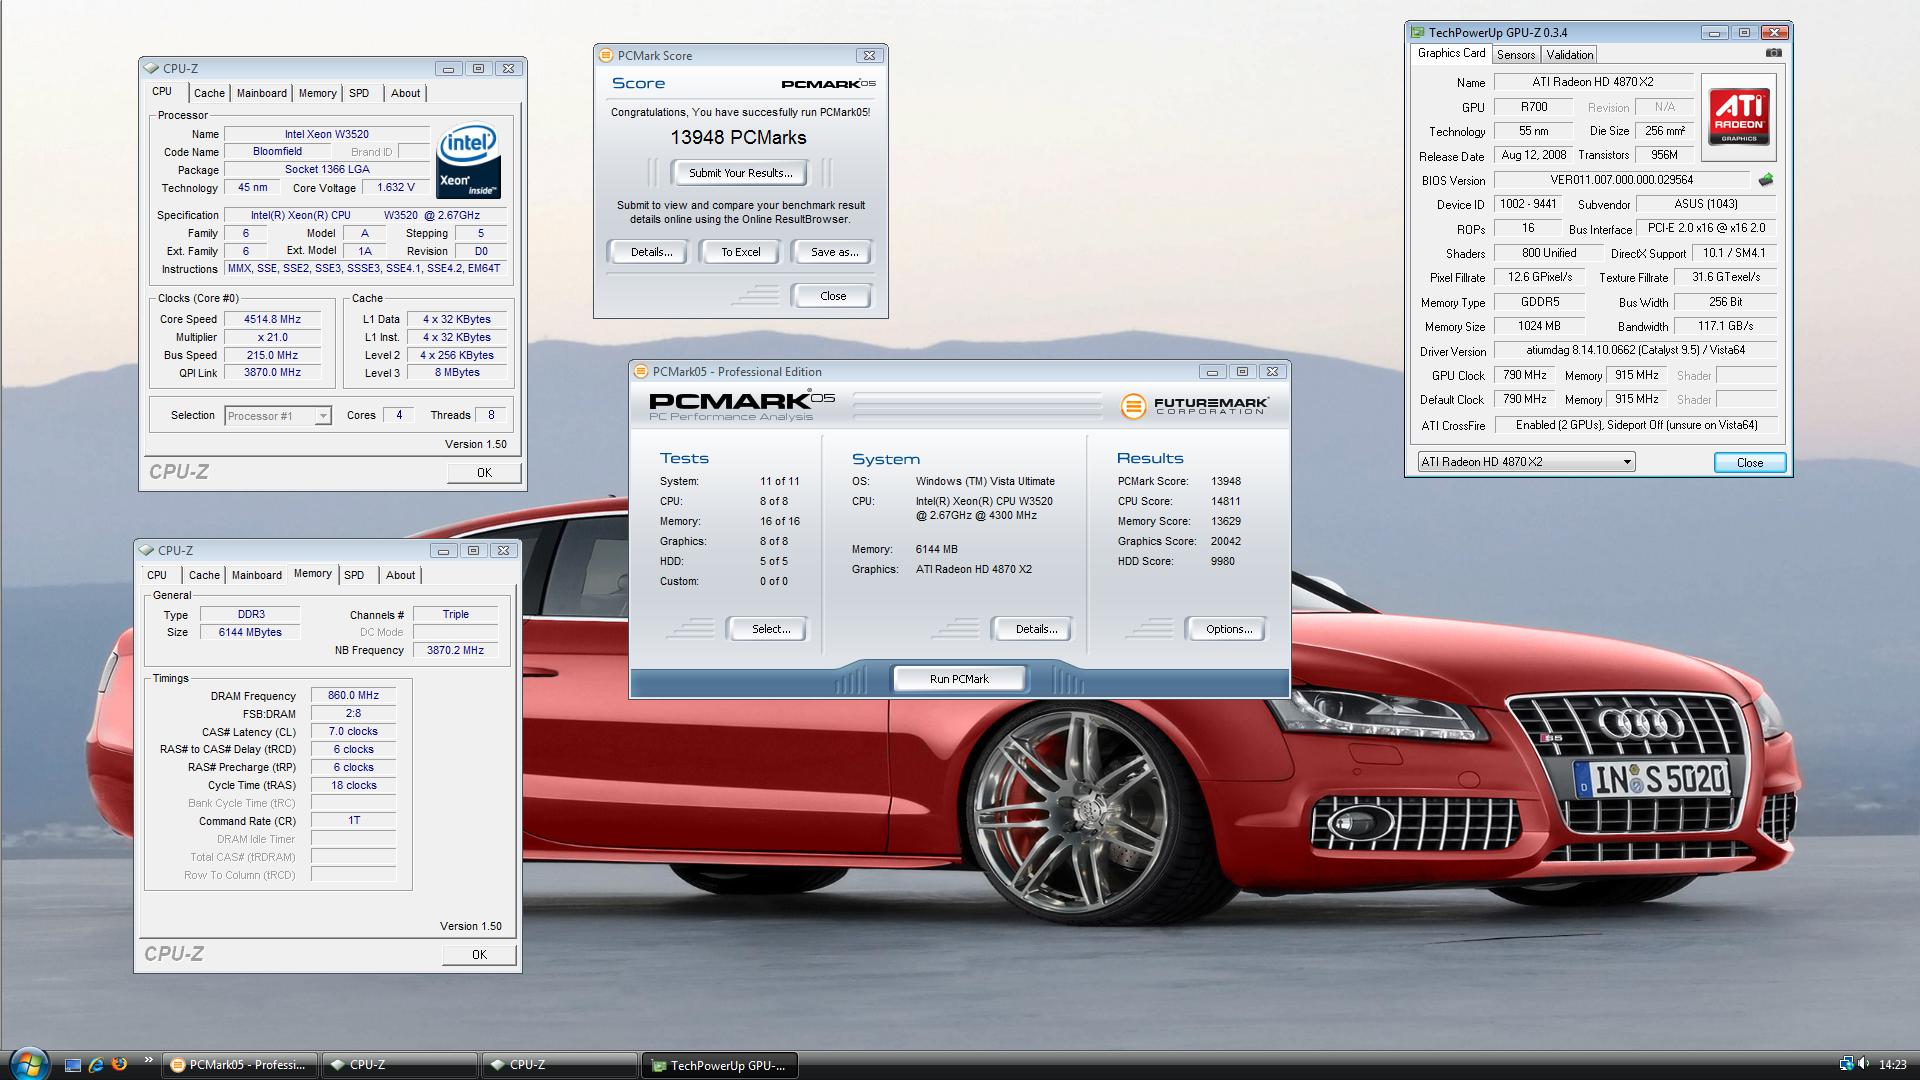
Task: Click the BIOS save chip icon in GPU-Z
Action: pos(1766,180)
